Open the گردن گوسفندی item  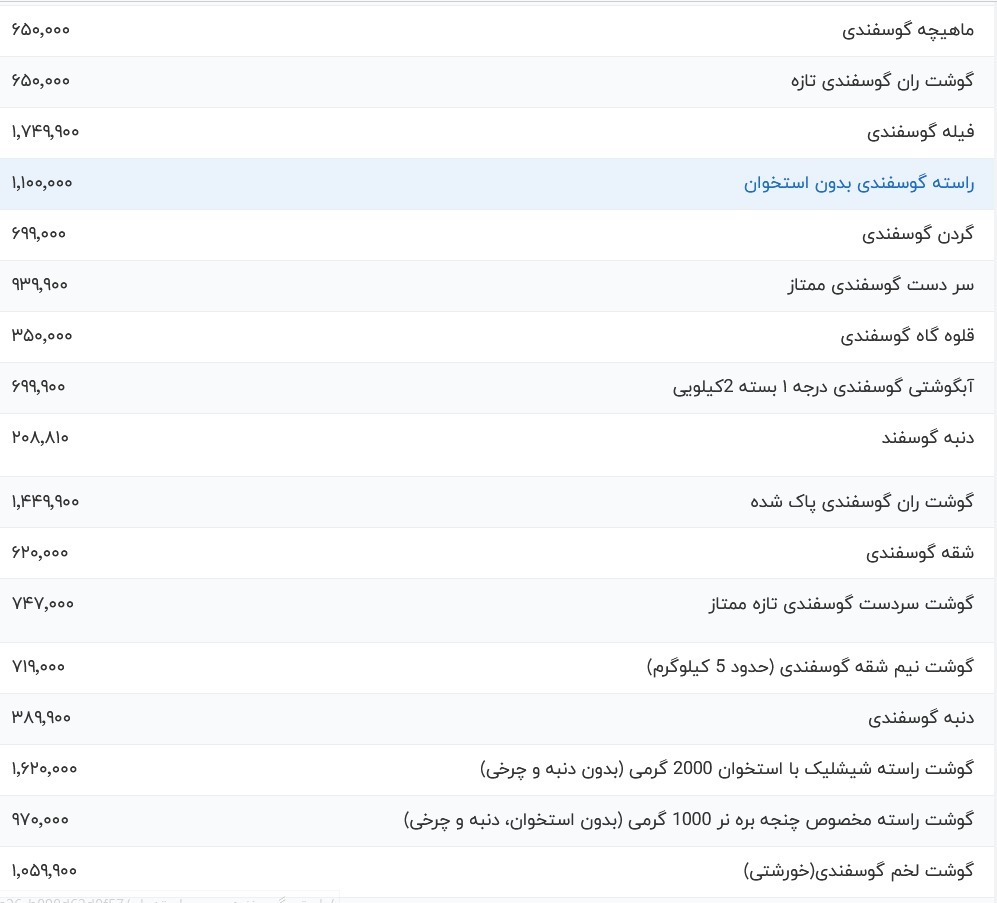(x=500, y=234)
